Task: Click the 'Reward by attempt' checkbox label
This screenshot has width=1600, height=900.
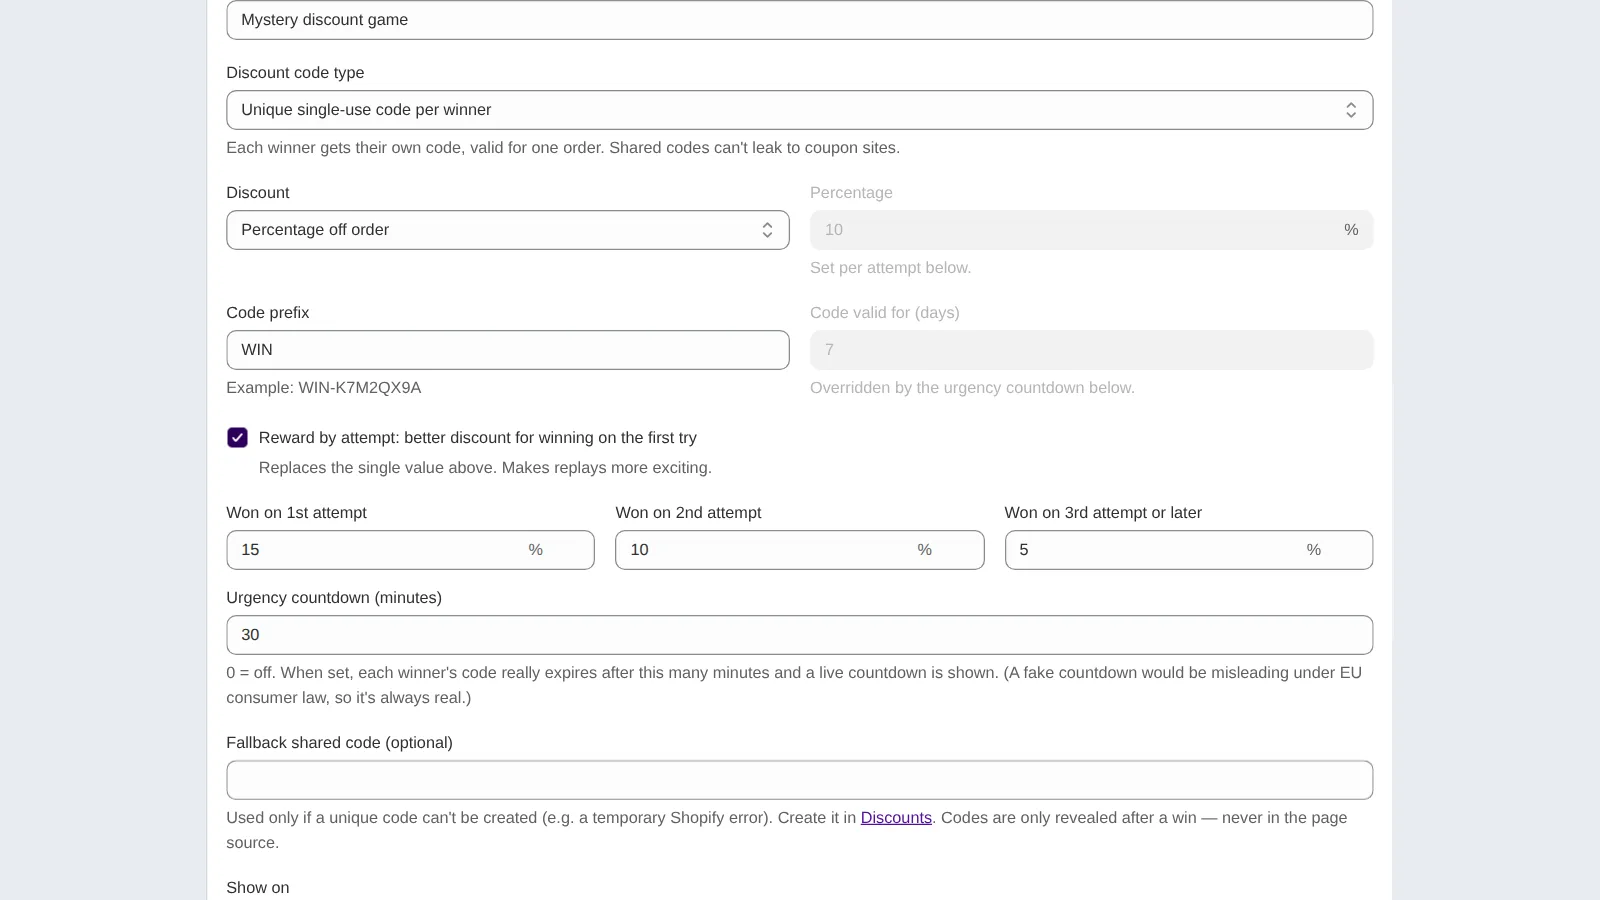Action: [x=477, y=438]
